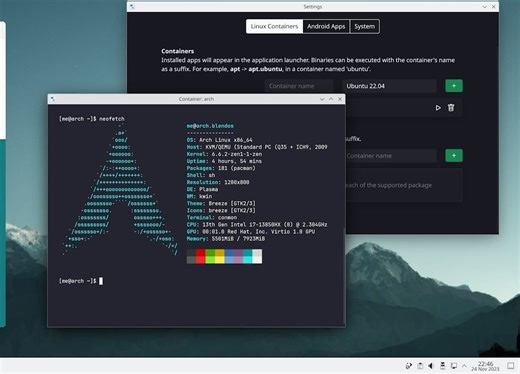Screen dimensions: 520x374
Task: Click the 'neofetch' command text in terminal
Action: (x=112, y=119)
